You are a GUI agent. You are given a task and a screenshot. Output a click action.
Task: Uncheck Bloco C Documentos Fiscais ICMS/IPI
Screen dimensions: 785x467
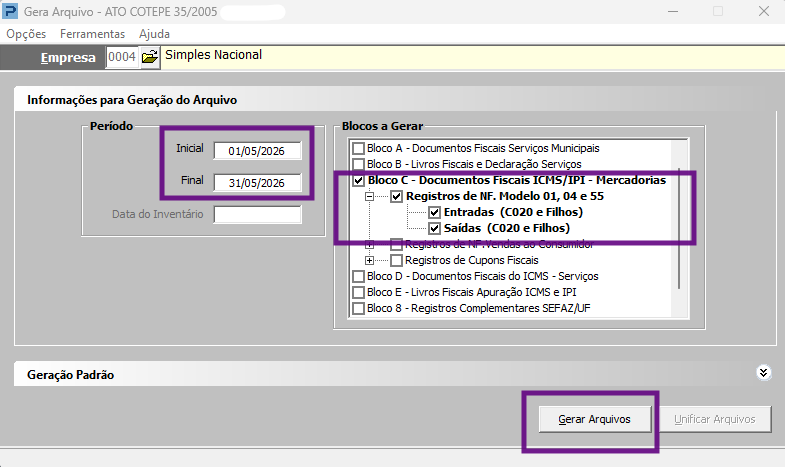[358, 181]
